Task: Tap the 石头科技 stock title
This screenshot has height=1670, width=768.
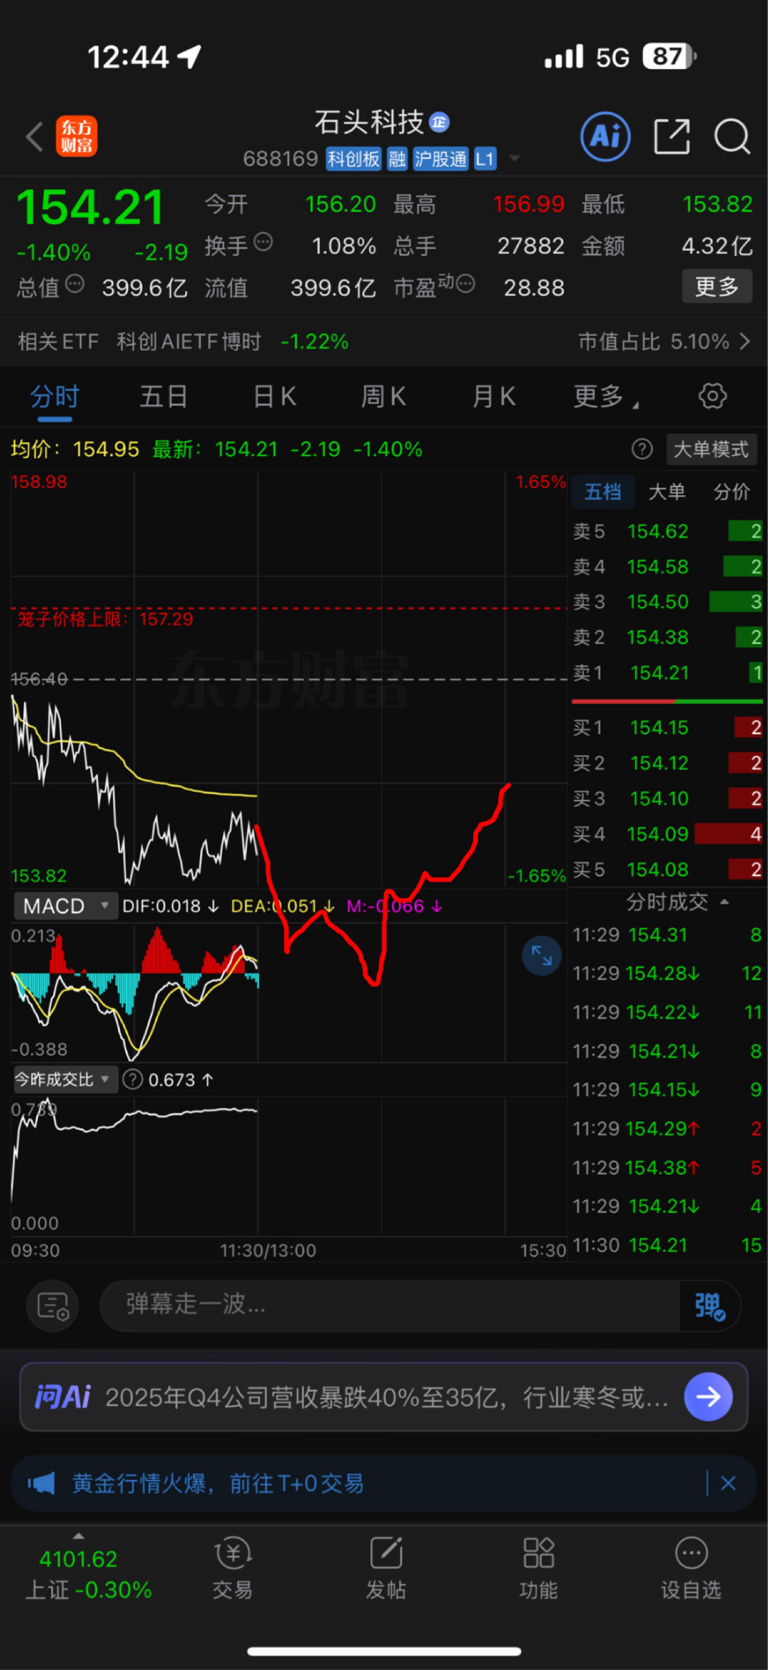Action: tap(369, 122)
